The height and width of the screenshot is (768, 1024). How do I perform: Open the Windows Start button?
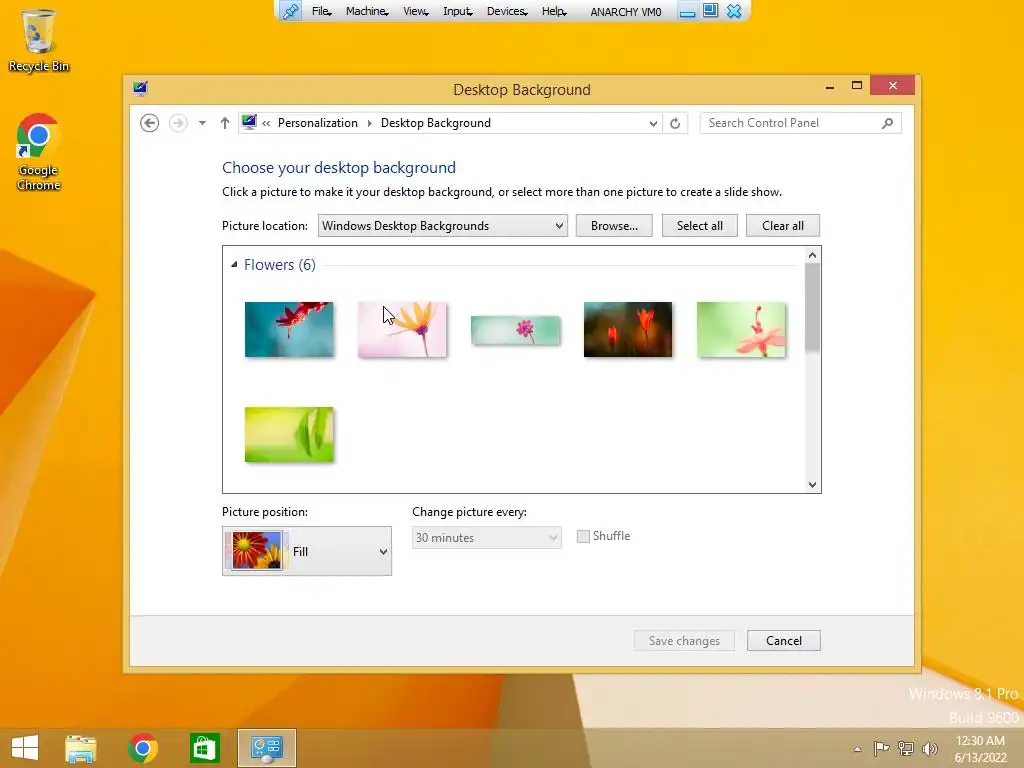coord(25,748)
